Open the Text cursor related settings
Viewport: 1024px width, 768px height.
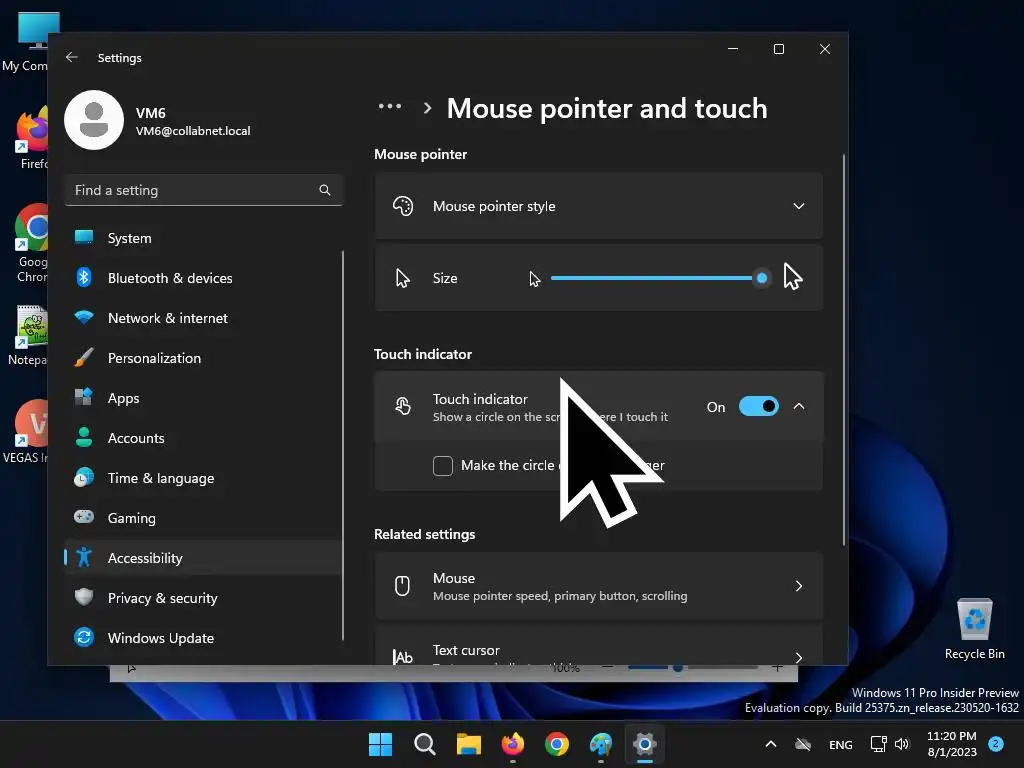click(599, 645)
